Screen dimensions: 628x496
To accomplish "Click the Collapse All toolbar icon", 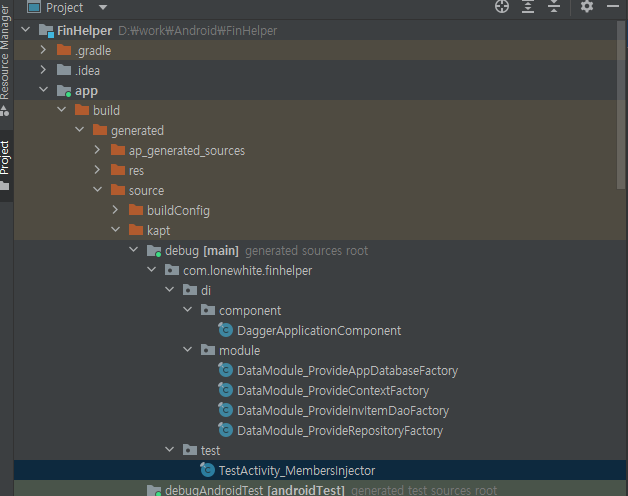I will click(554, 6).
